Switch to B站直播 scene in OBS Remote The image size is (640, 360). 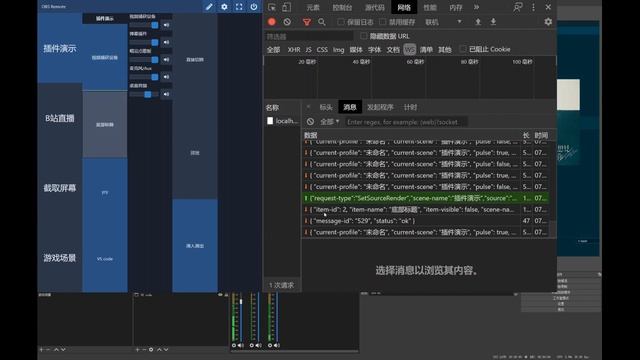tap(60, 118)
